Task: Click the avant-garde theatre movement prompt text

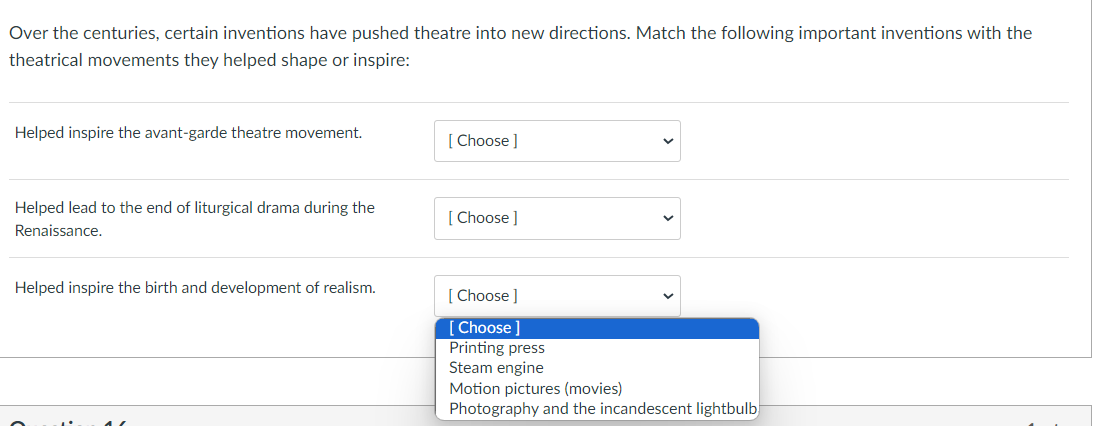Action: click(x=188, y=132)
